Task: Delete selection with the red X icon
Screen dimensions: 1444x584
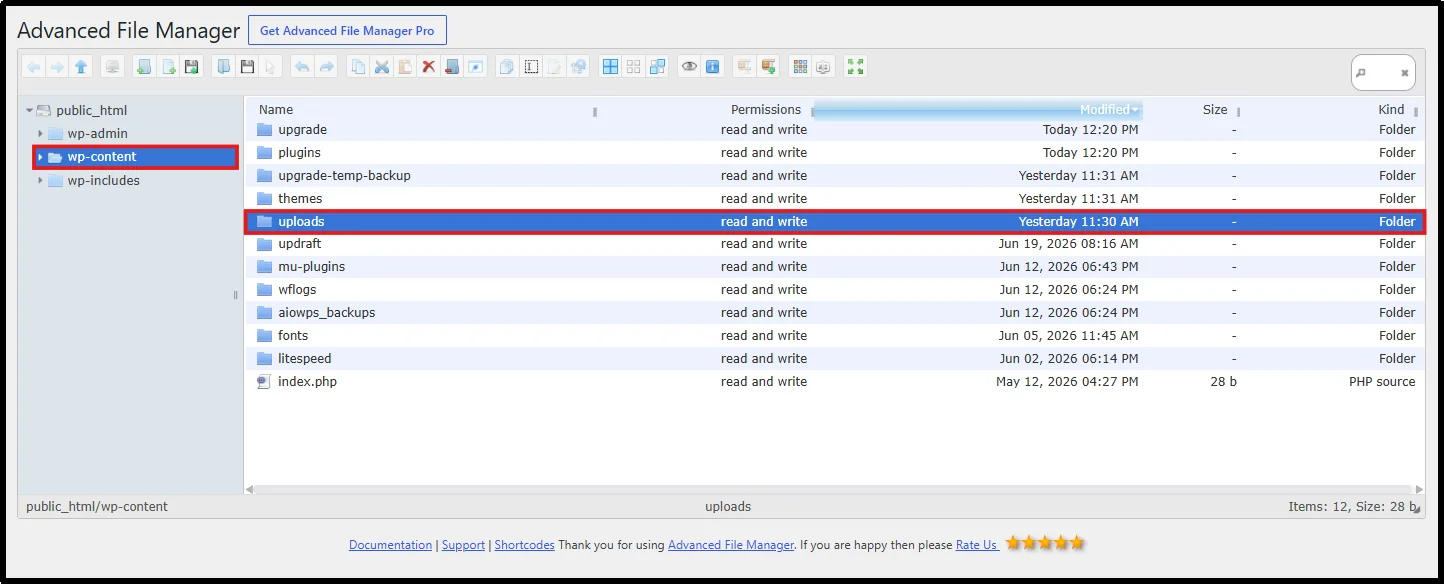Action: (428, 67)
